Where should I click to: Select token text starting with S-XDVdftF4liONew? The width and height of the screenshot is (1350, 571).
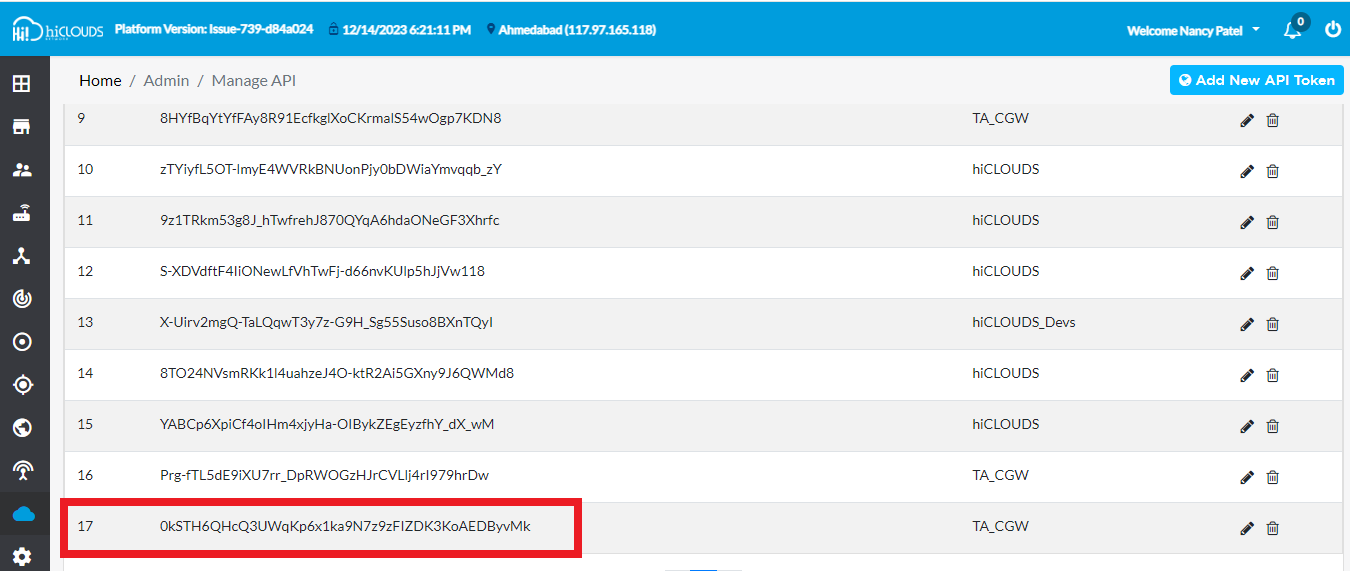click(x=322, y=271)
